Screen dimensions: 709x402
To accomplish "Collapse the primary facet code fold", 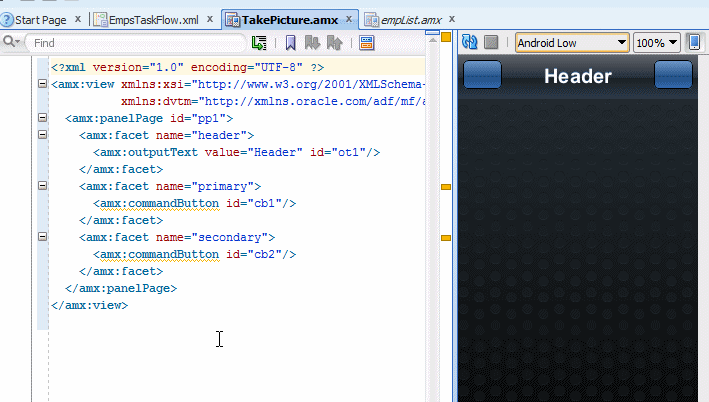I will tap(43, 185).
